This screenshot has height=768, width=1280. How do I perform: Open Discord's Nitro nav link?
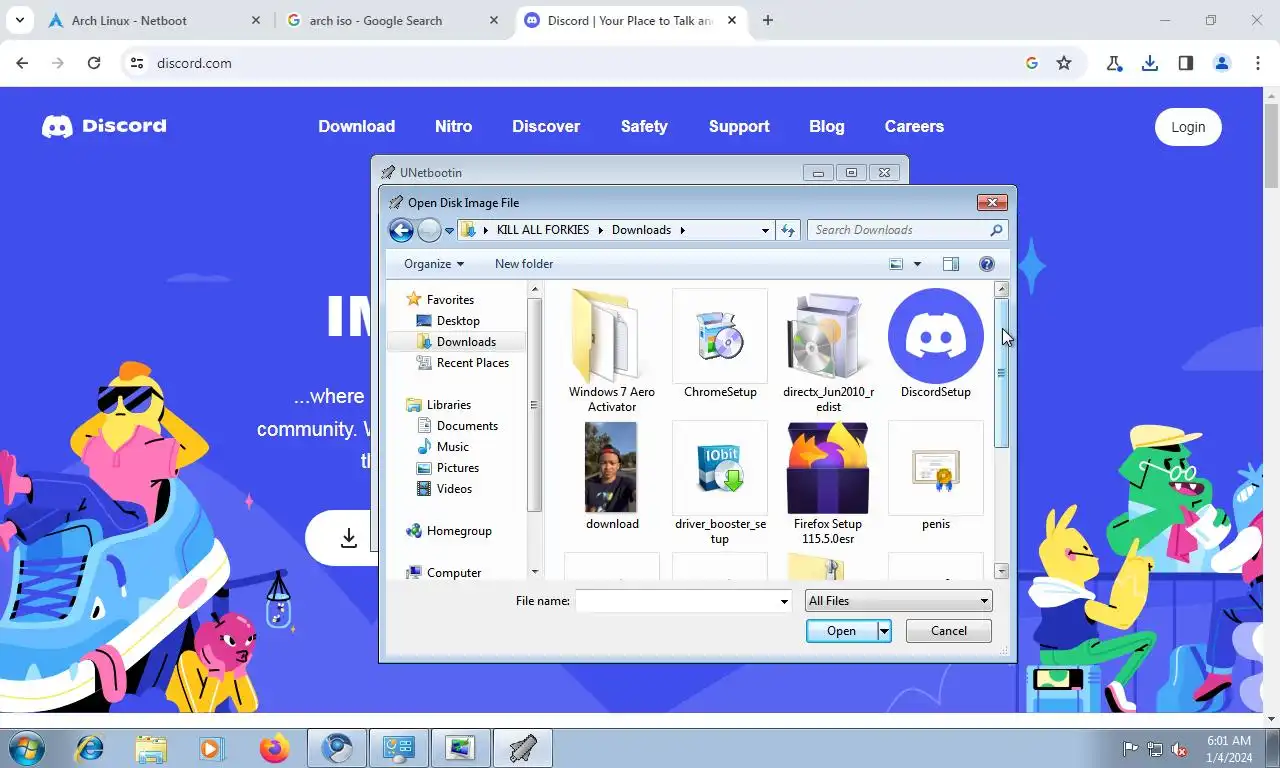click(453, 126)
